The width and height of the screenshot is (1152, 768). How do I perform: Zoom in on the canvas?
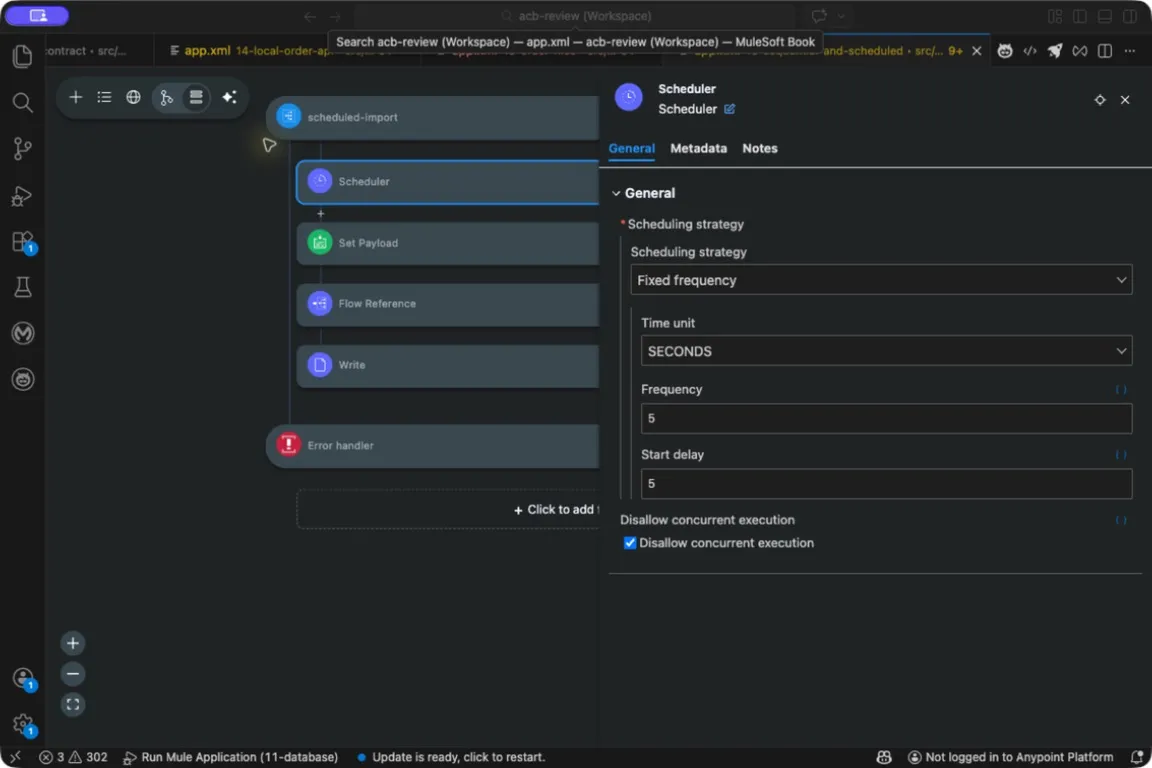(73, 643)
